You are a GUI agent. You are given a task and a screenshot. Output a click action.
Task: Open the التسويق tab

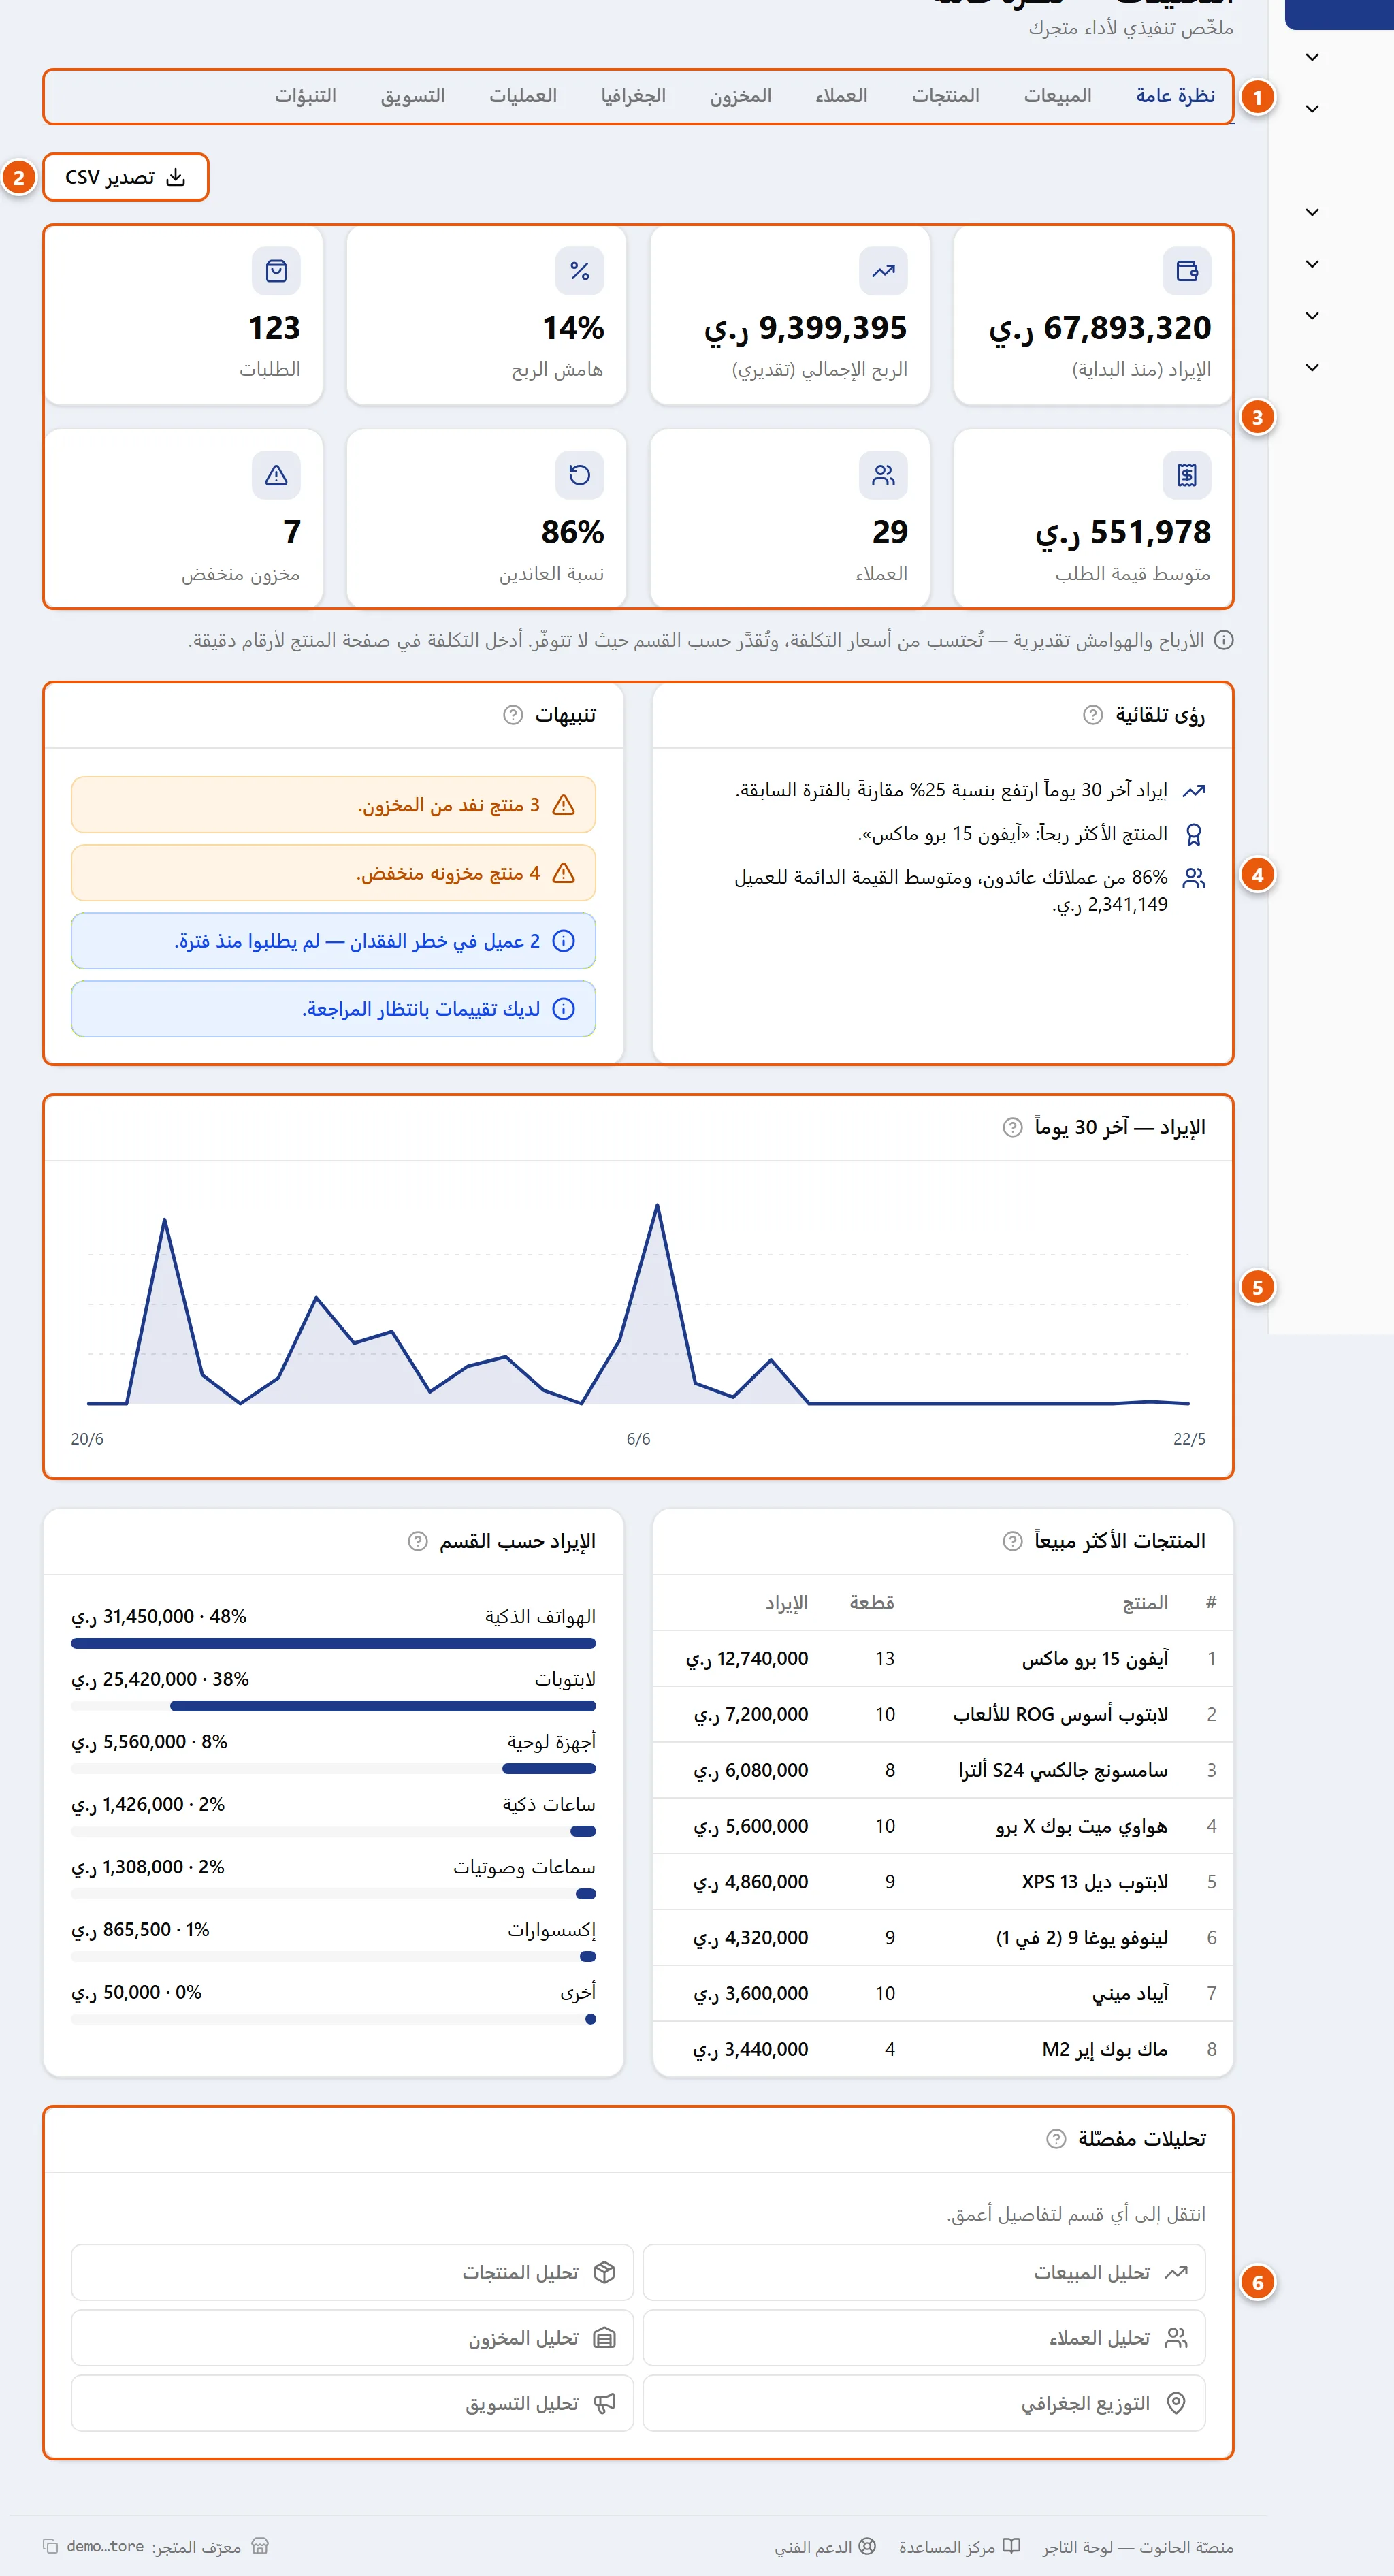click(x=413, y=96)
